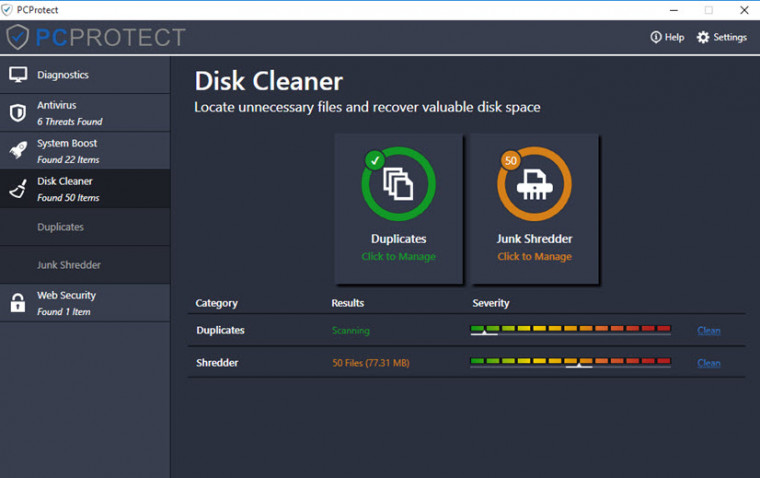The image size is (760, 478).
Task: Click the Disk Cleaner page heading
Action: coord(269,81)
